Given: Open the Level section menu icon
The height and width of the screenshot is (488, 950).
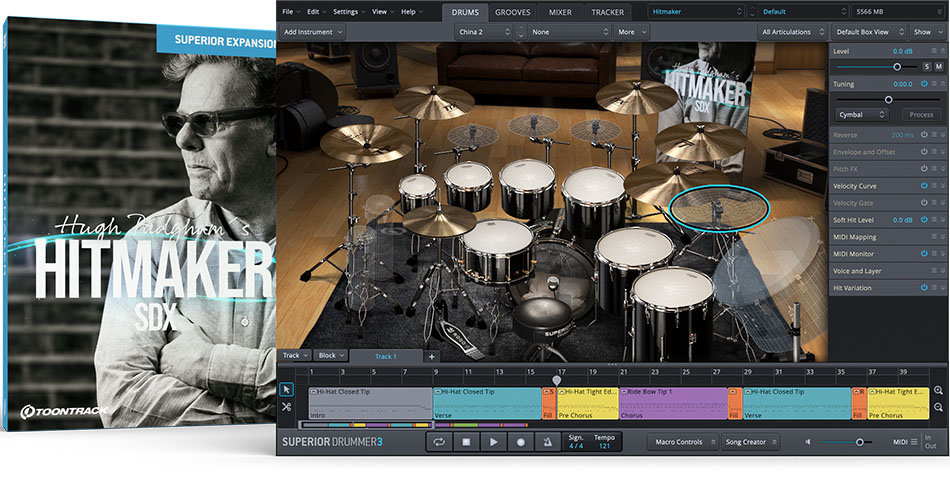Looking at the screenshot, I should click(934, 52).
